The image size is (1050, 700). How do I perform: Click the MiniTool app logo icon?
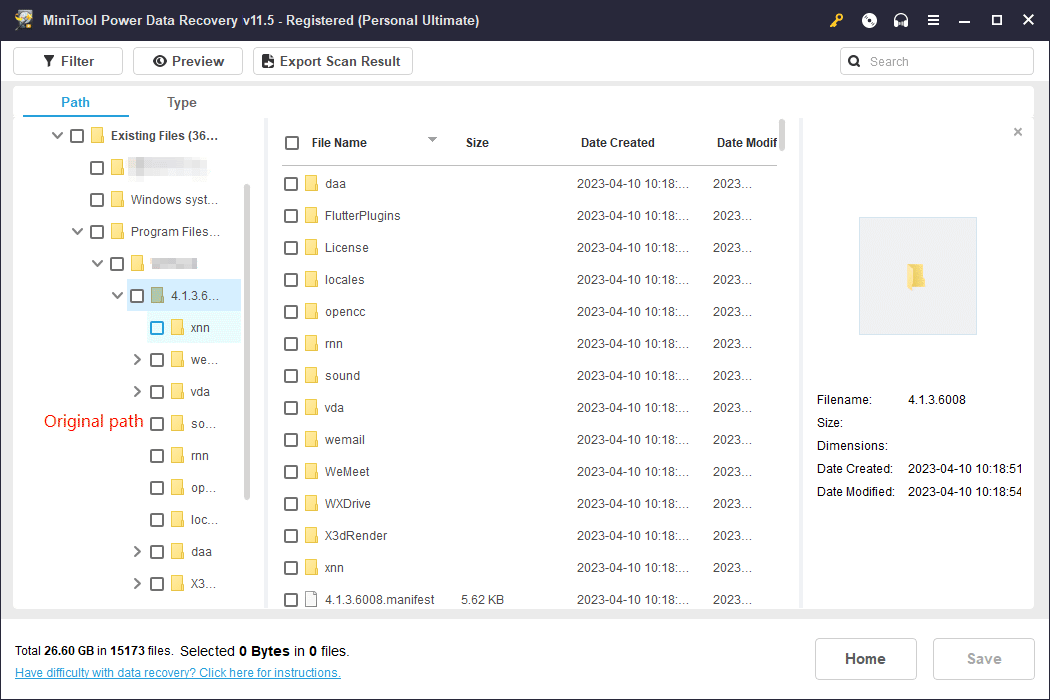coord(24,19)
